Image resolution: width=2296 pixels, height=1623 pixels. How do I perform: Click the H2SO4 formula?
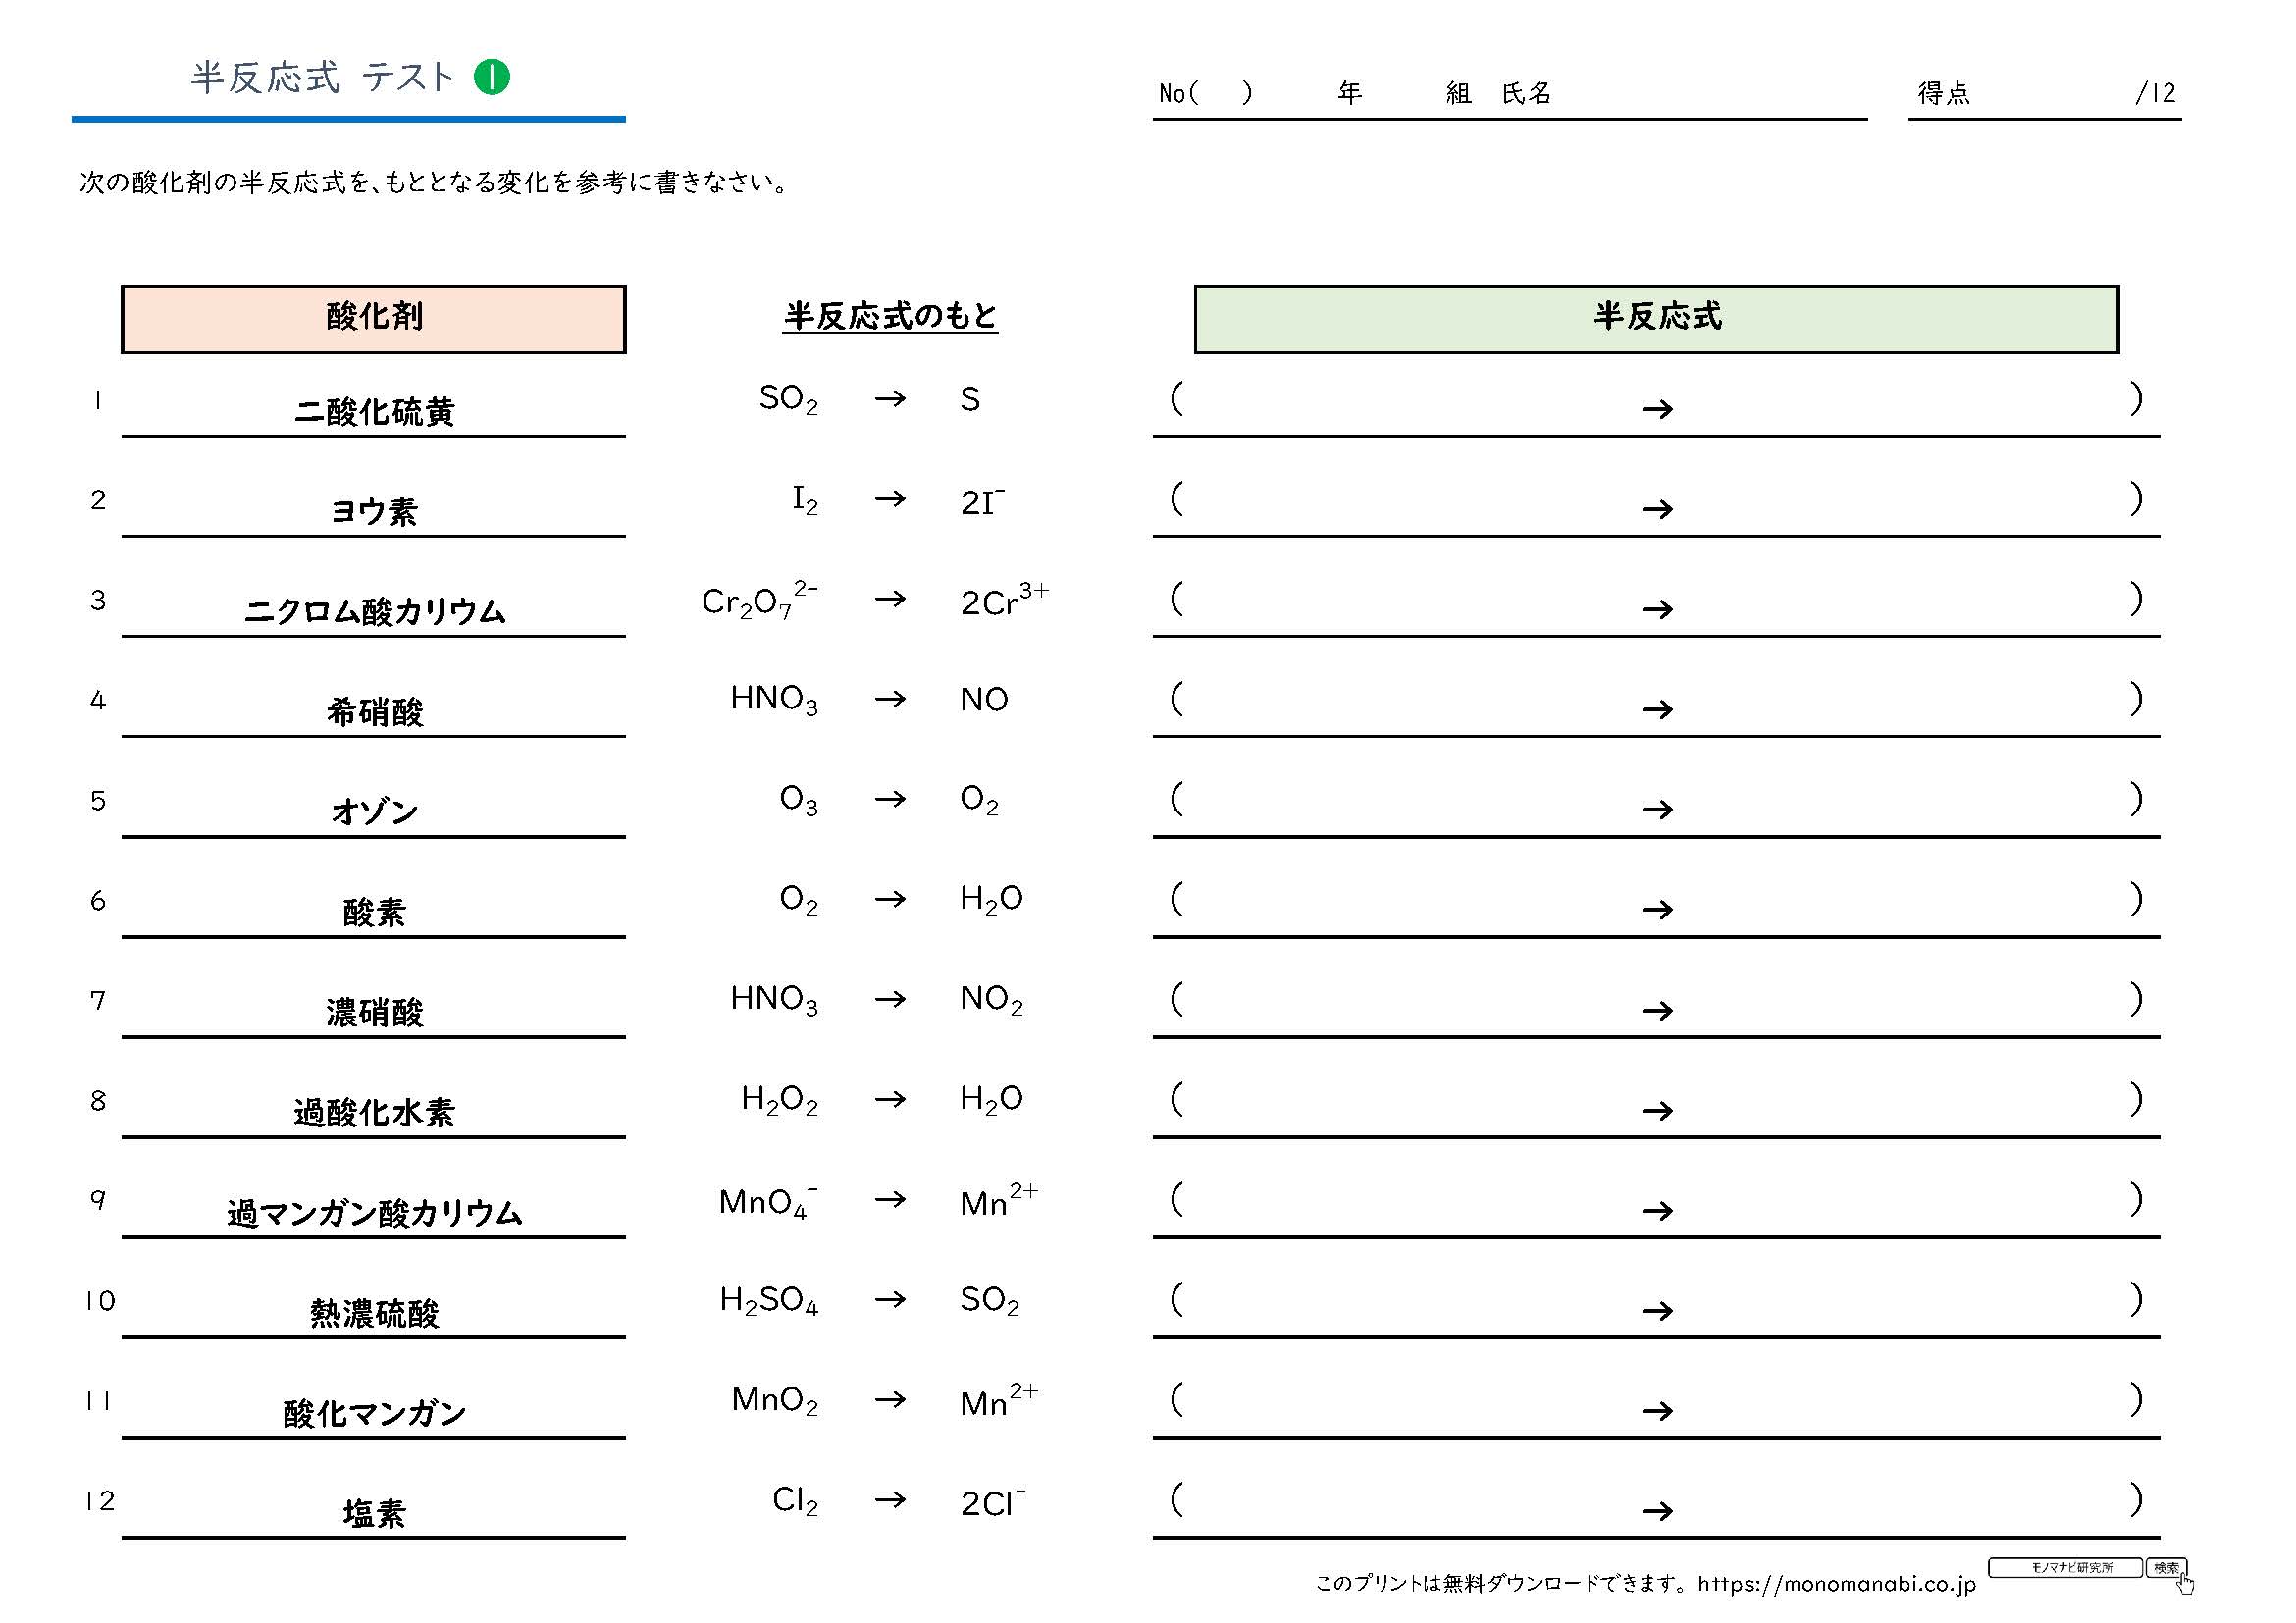(769, 1300)
